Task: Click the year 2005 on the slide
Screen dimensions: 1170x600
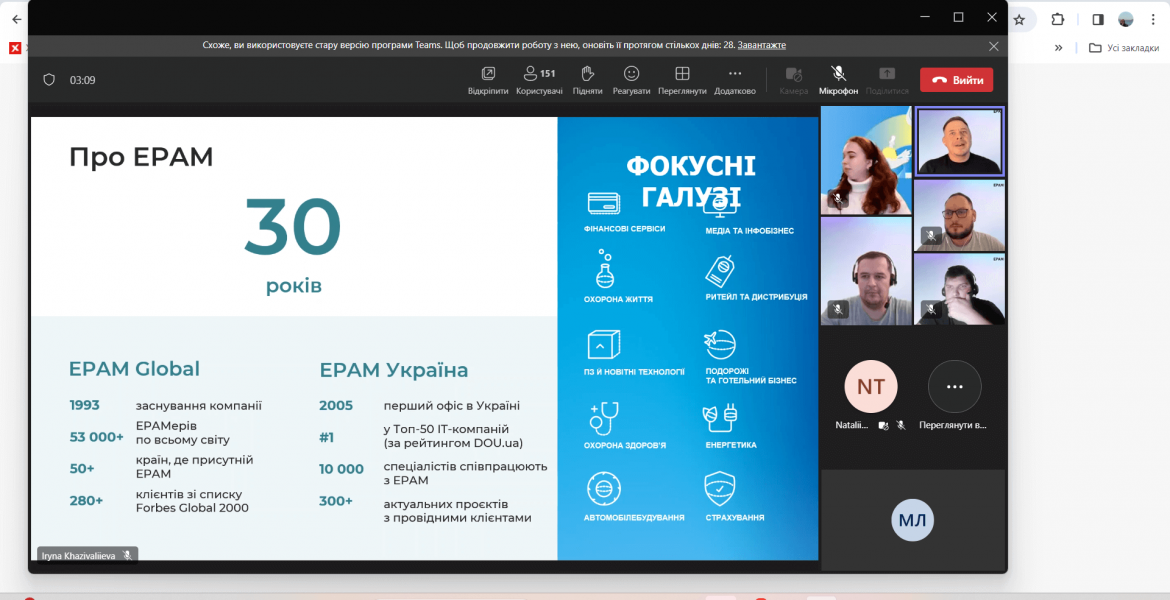Action: [336, 406]
